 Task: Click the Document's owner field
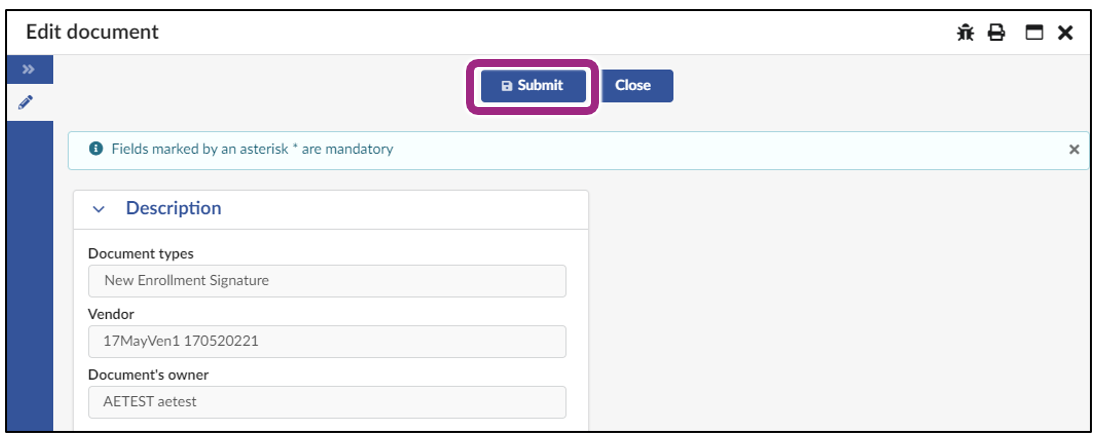point(327,402)
